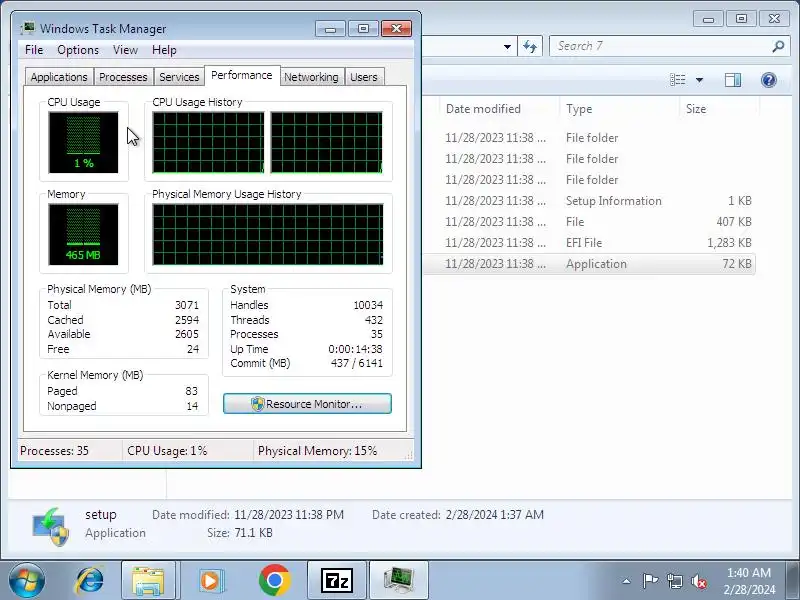Click the CPU Usage 1 % gauge

(x=83, y=142)
